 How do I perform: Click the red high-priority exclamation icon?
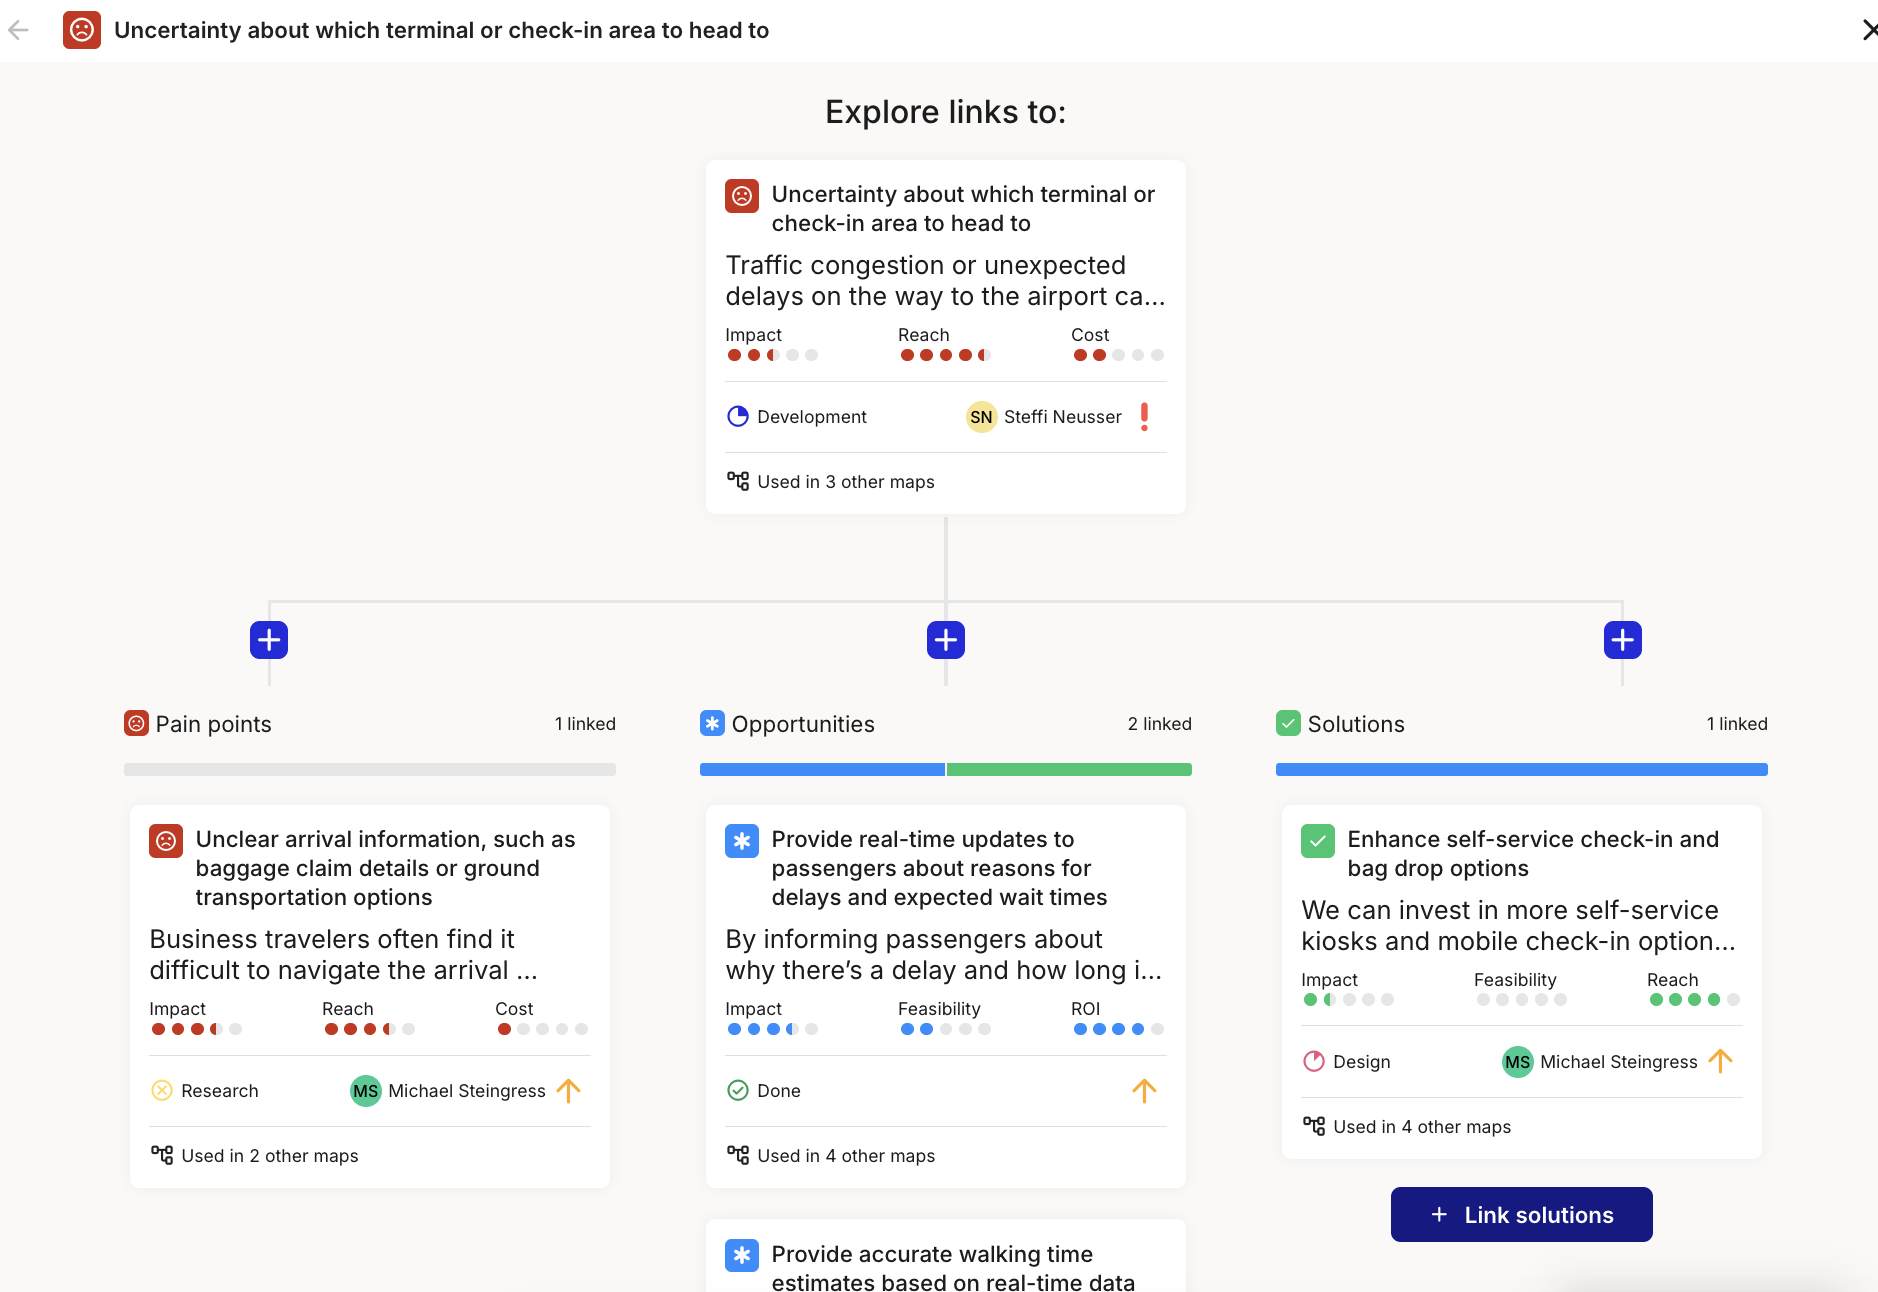coord(1144,417)
